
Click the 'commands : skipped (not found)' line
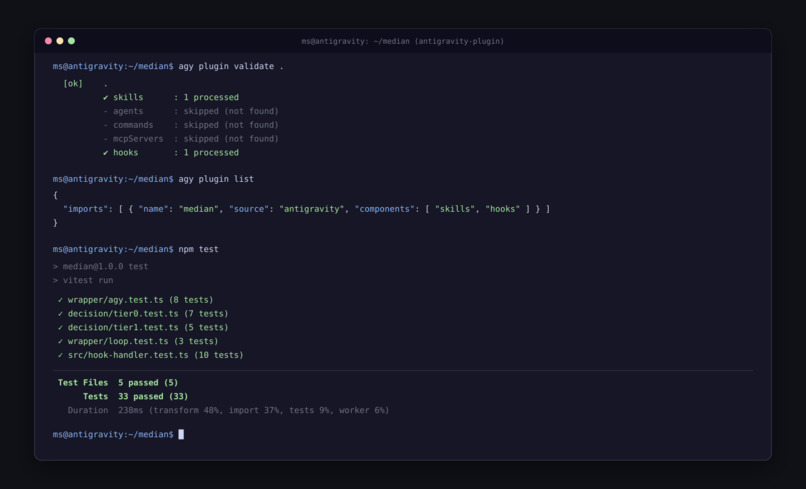point(191,125)
